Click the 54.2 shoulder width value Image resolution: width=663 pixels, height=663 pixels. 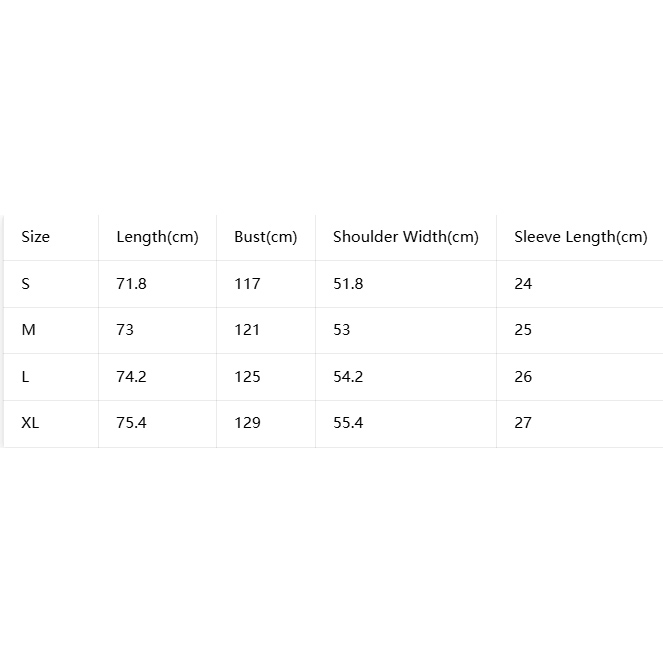(x=348, y=376)
